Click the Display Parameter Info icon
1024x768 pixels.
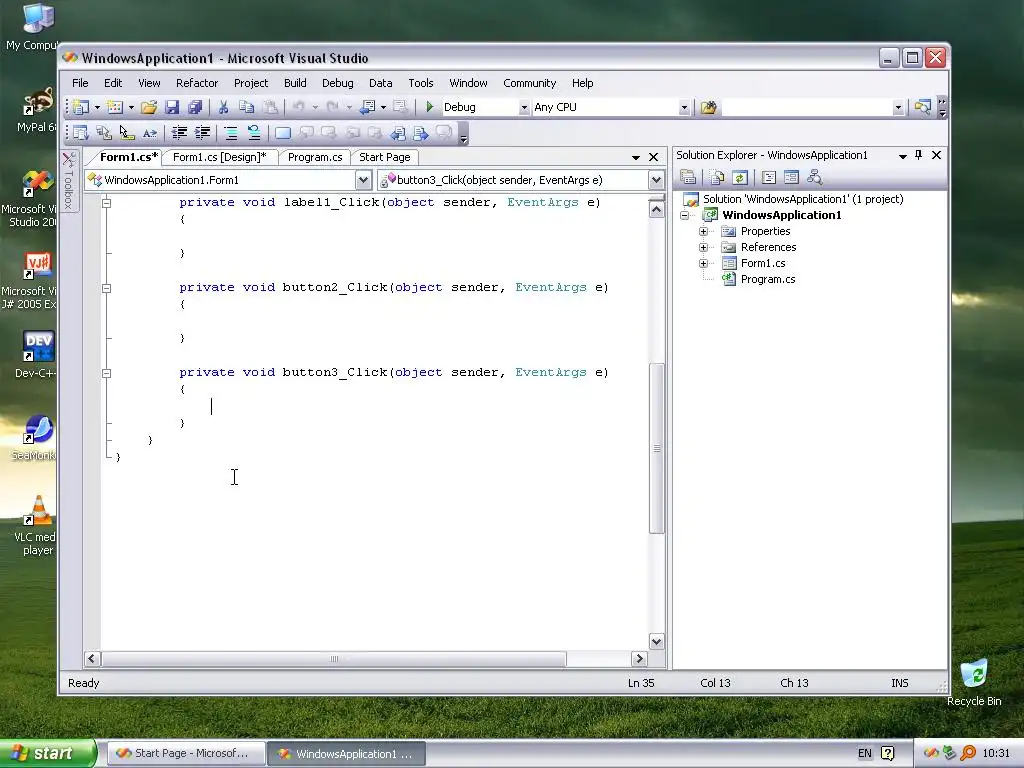point(104,133)
